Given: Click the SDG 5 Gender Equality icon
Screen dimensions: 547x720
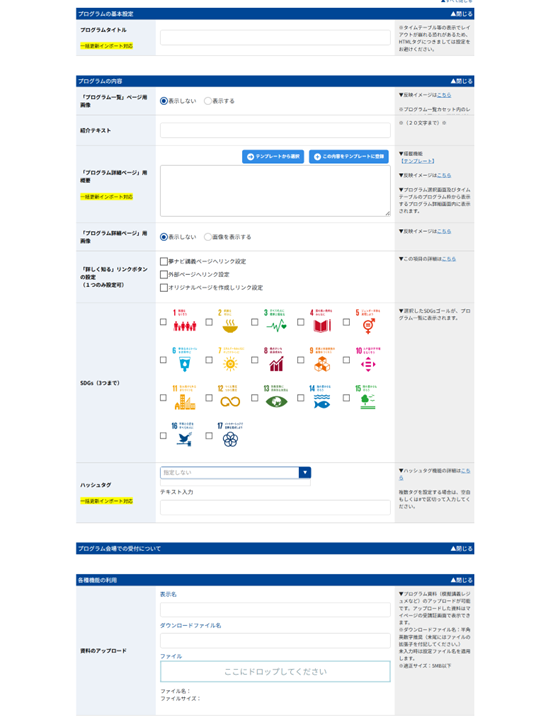Looking at the screenshot, I should (368, 321).
